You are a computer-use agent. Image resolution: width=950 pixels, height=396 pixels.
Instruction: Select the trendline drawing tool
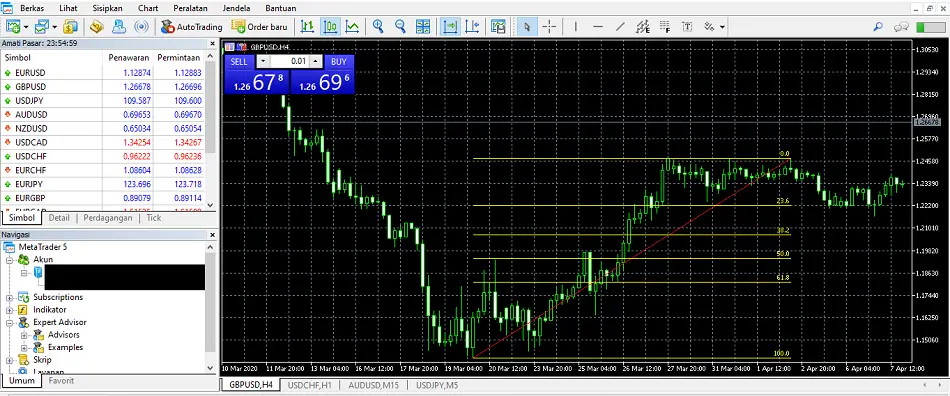pos(620,27)
